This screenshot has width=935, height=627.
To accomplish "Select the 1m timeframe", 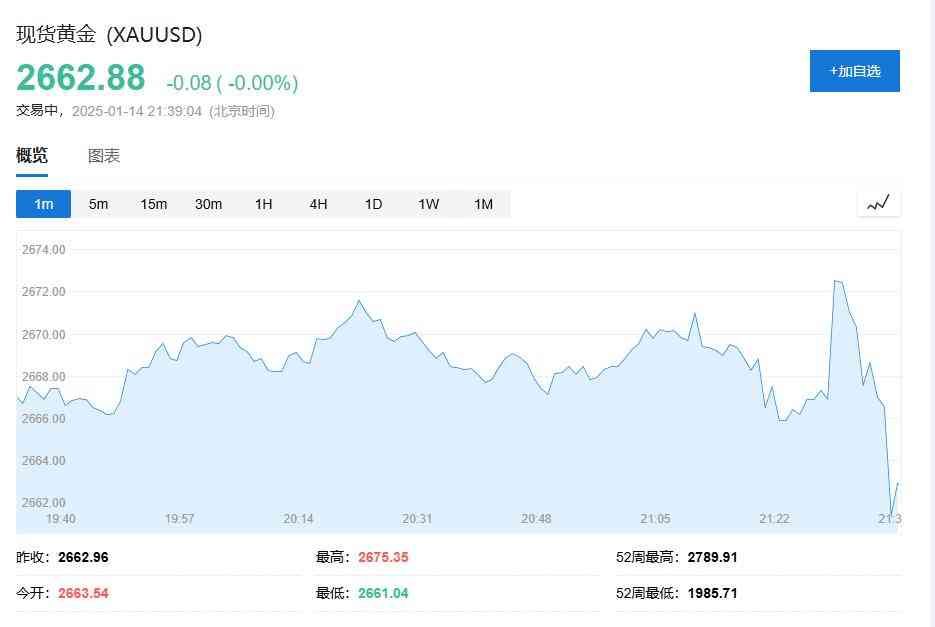I will [43, 204].
